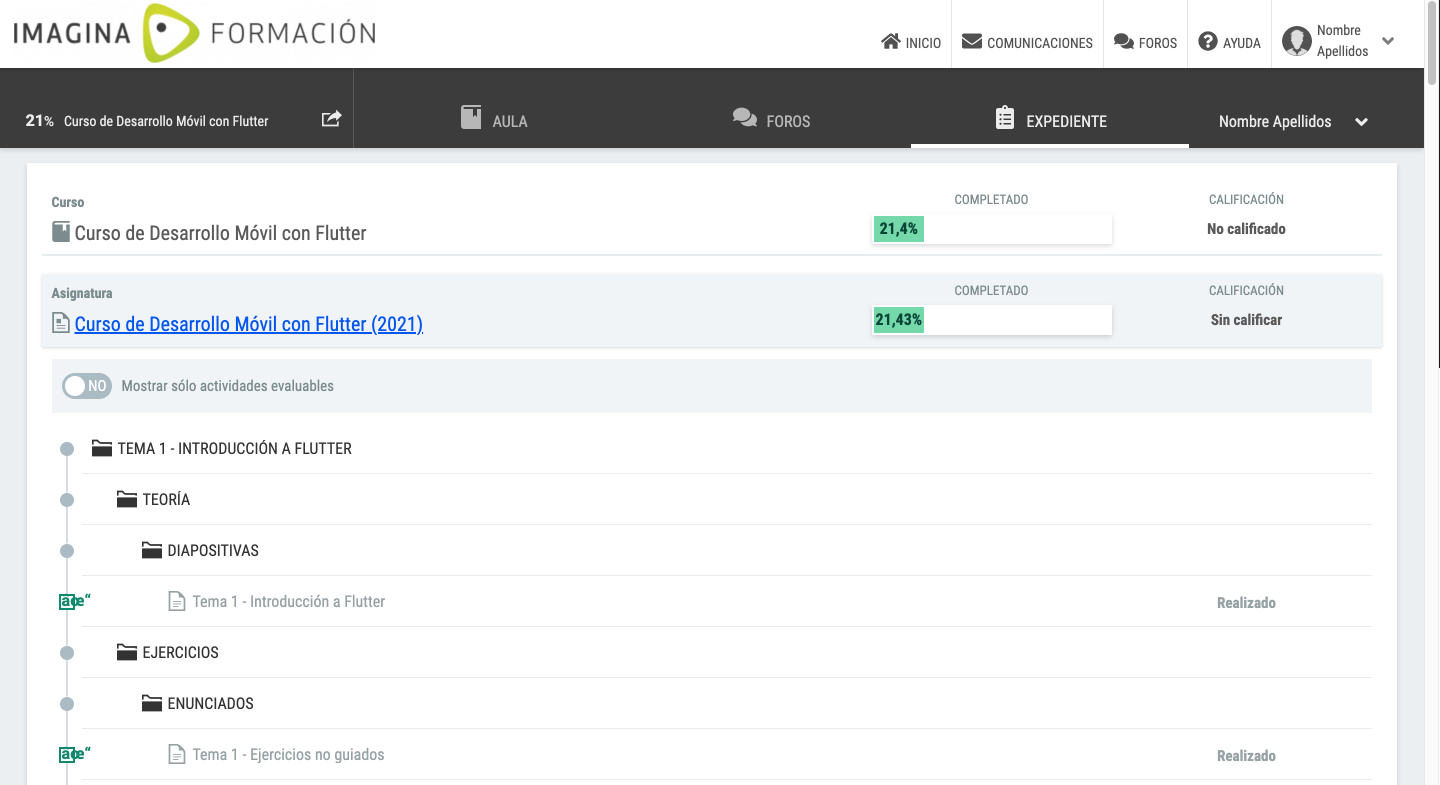Open AYUDA in top navigation
Image resolution: width=1440 pixels, height=785 pixels.
[x=1229, y=42]
